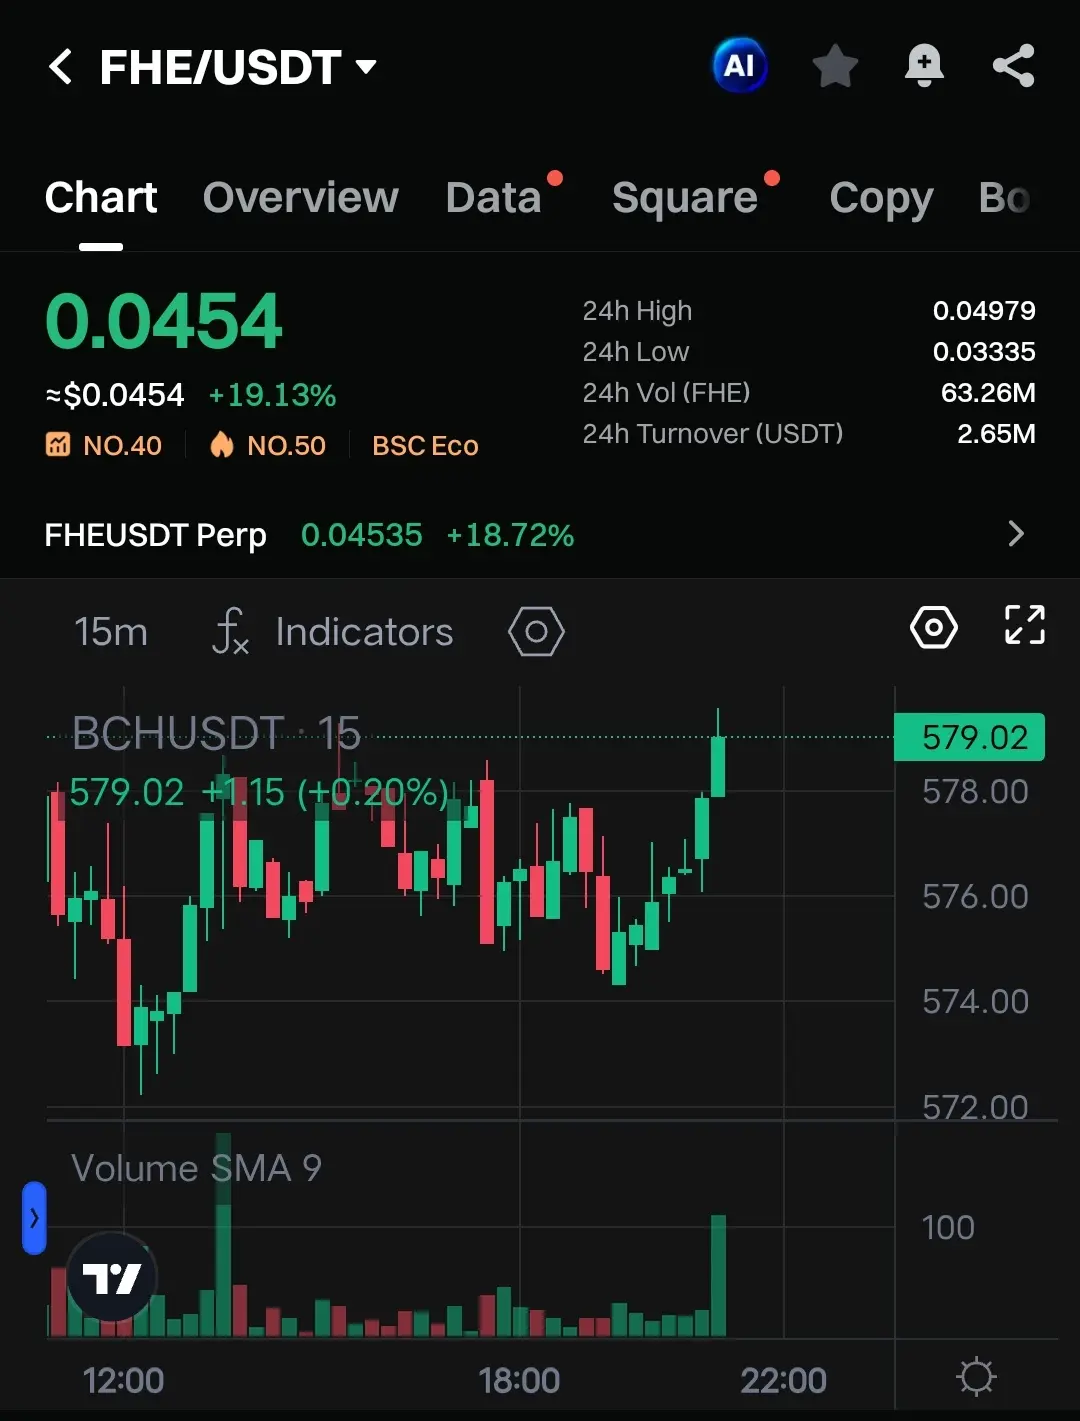This screenshot has width=1080, height=1421.
Task: Set a price alert with bell icon
Action: [924, 66]
